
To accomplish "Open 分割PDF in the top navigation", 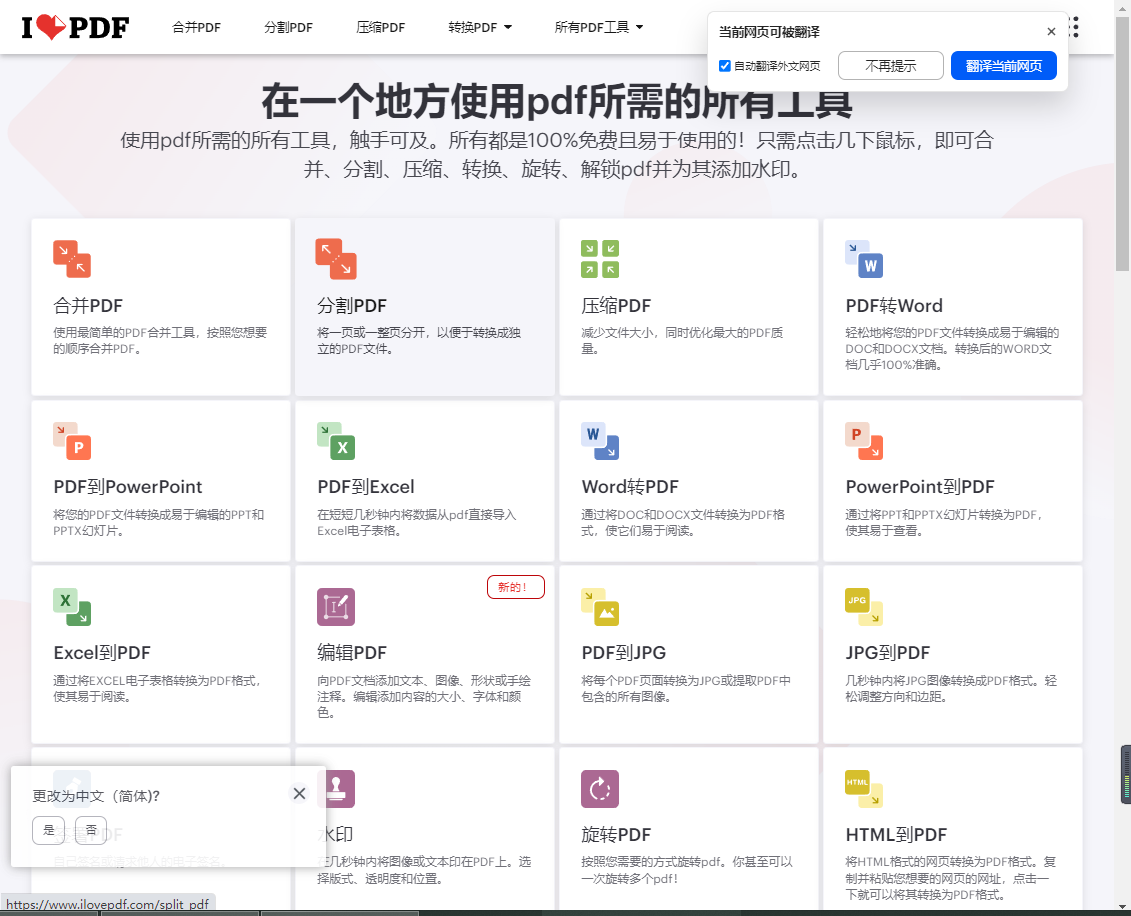I will point(289,27).
